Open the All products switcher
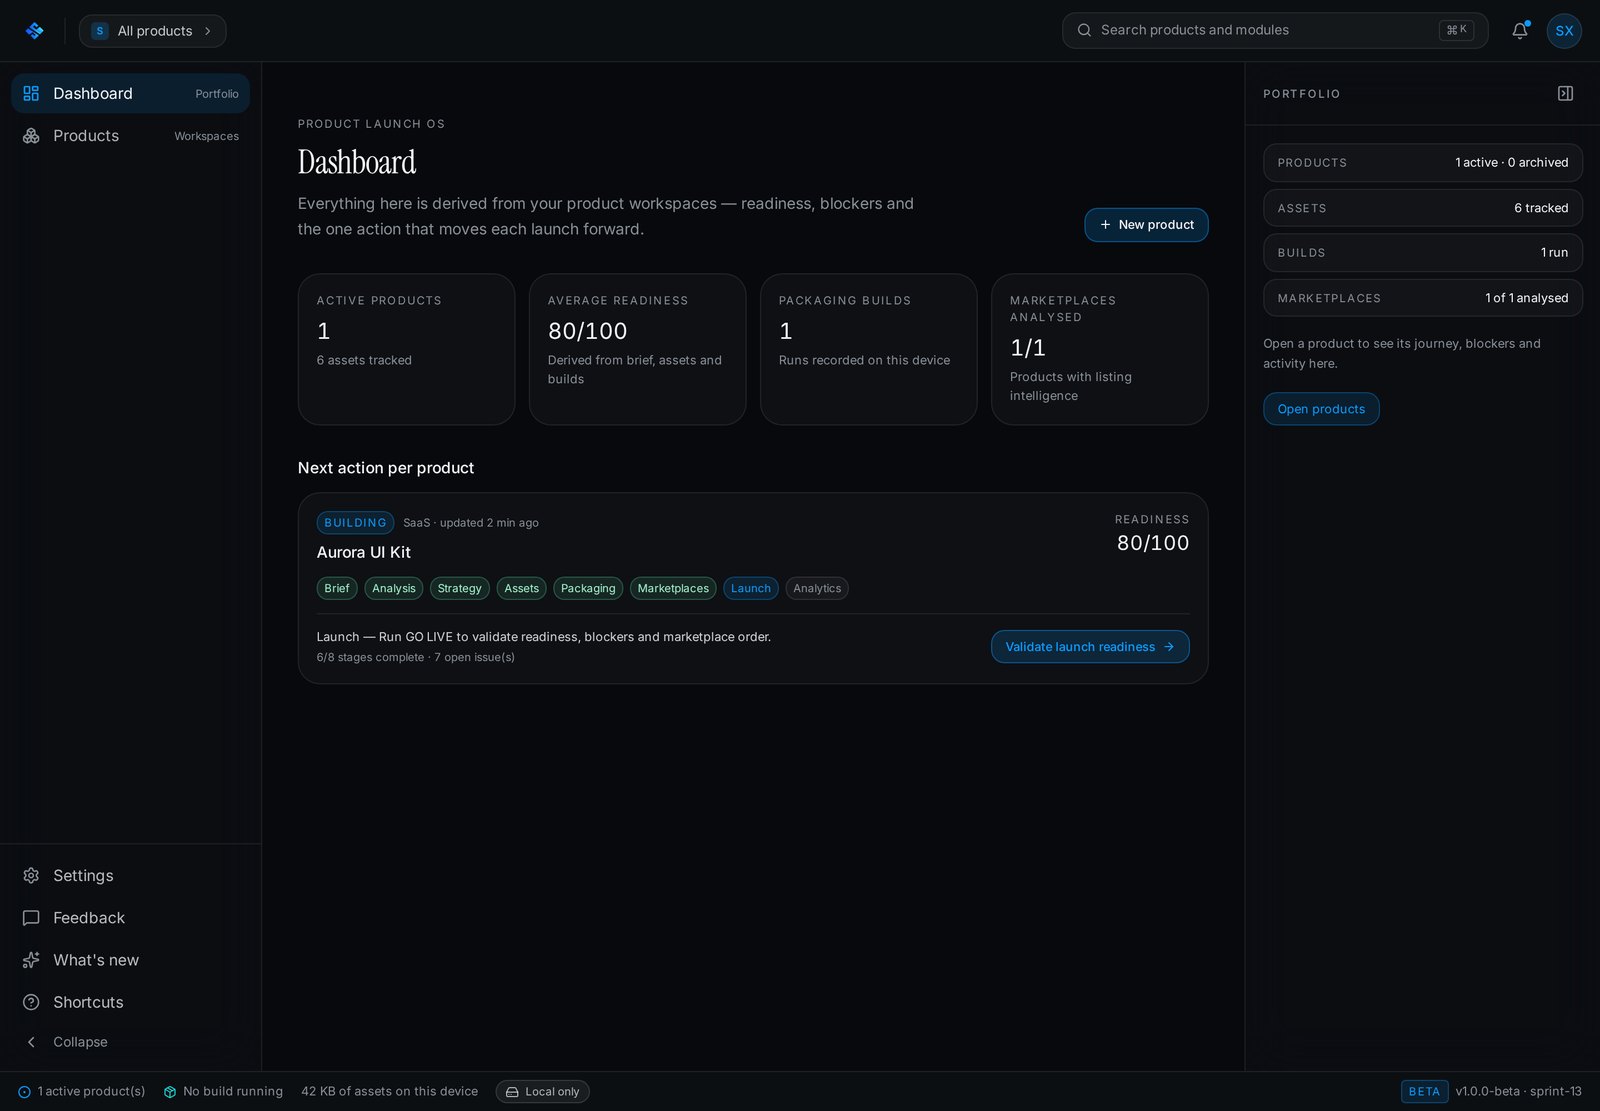 (x=153, y=31)
